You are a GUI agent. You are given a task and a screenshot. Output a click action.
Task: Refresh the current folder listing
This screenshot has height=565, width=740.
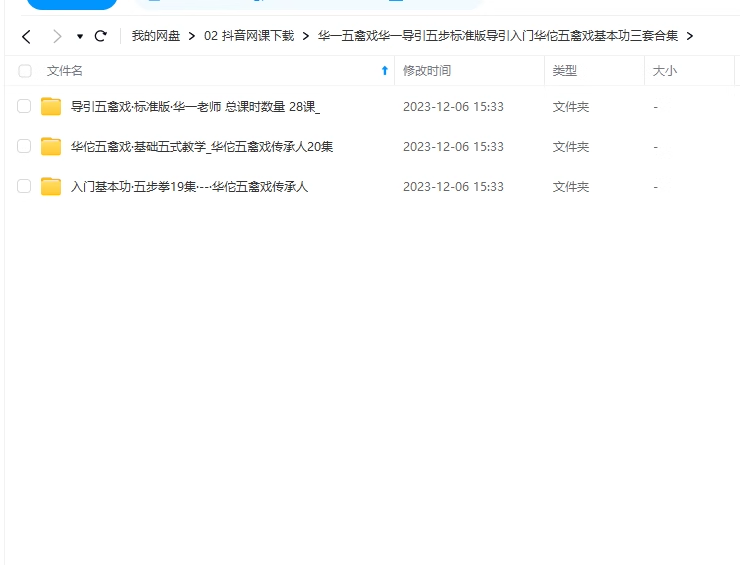coord(101,36)
